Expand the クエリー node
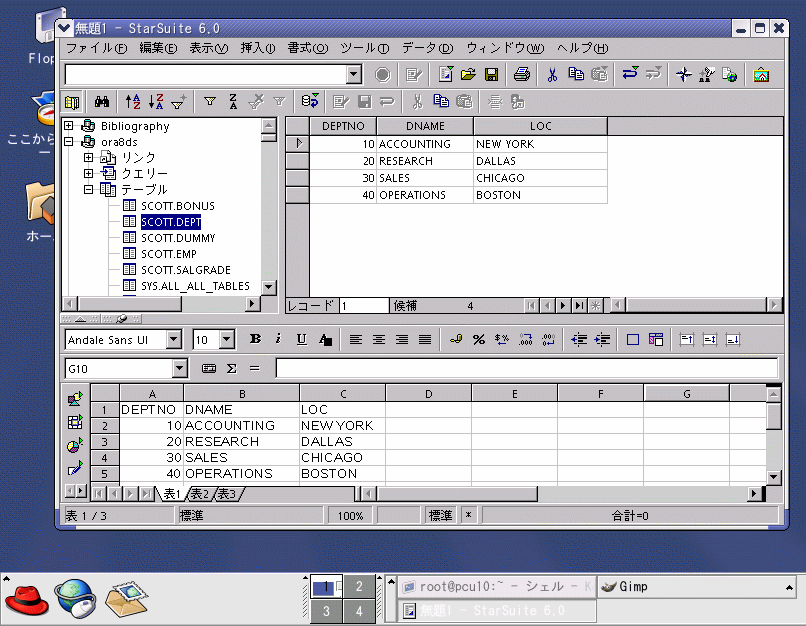This screenshot has height=626, width=806. click(x=88, y=173)
